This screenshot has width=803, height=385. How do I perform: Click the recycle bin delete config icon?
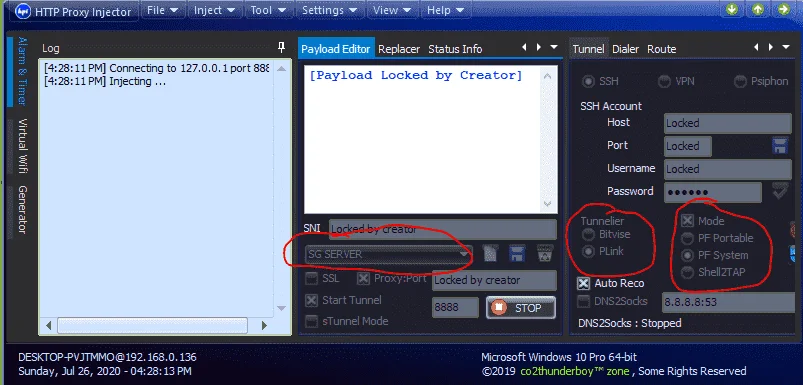545,253
